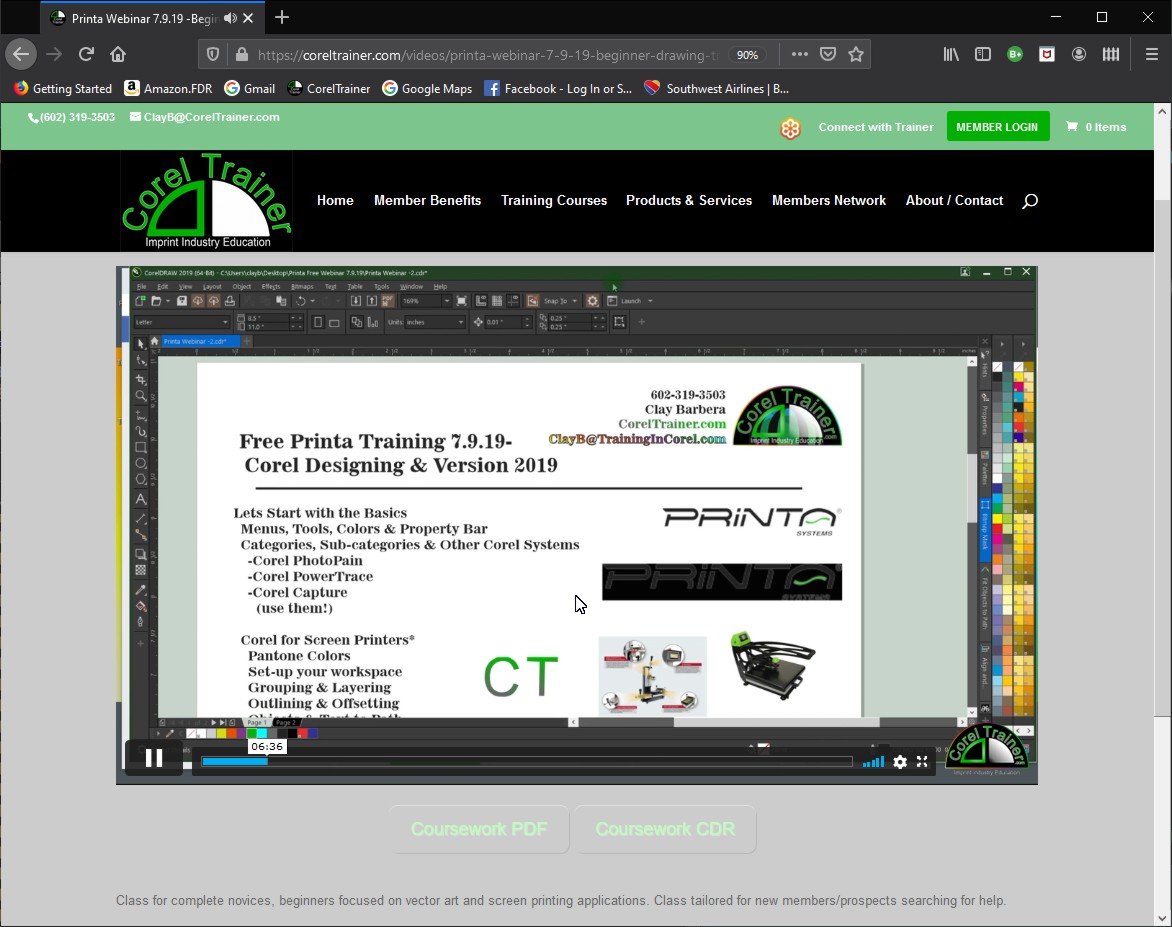Download the Coursework CDR
Viewport: 1172px width, 927px height.
tap(664, 829)
